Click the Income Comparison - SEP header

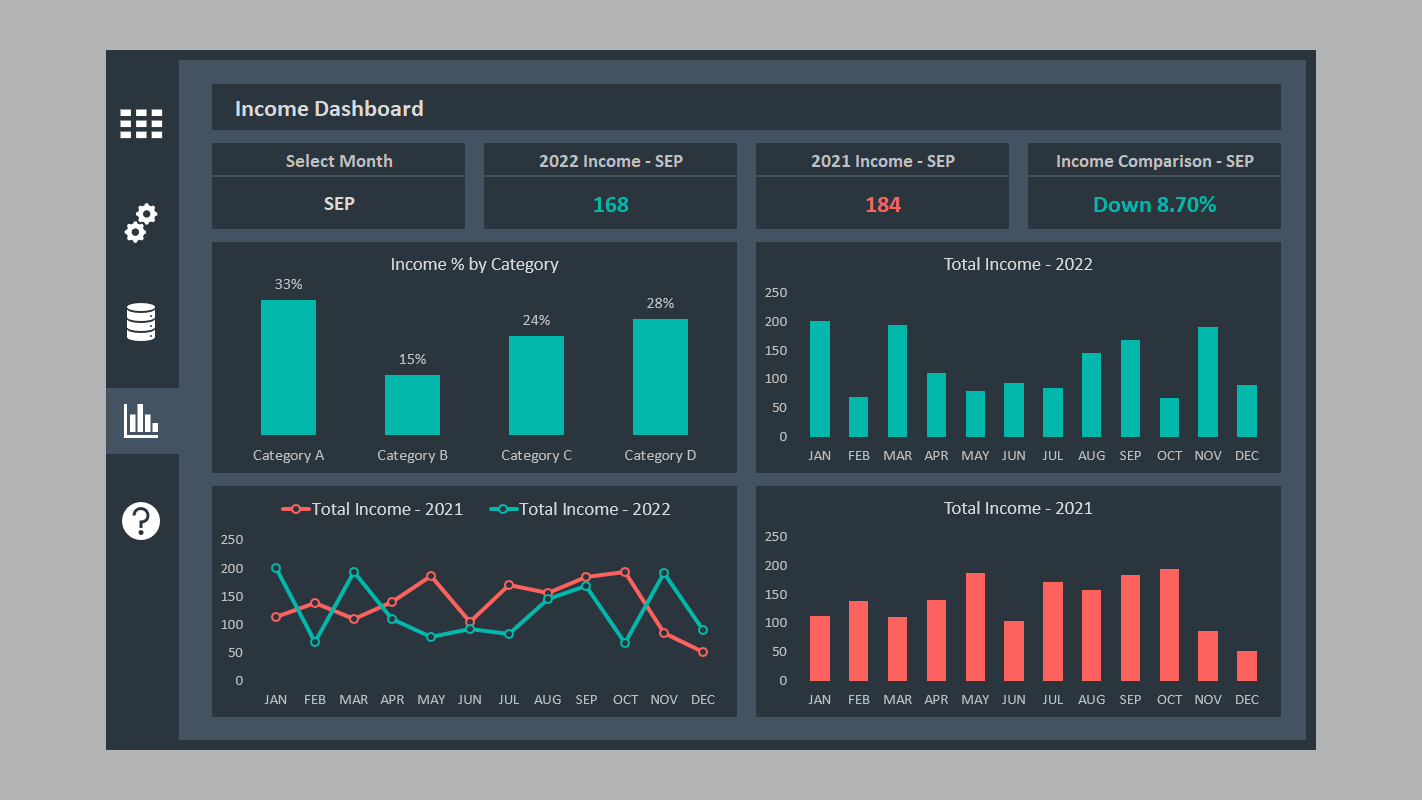coord(1154,161)
